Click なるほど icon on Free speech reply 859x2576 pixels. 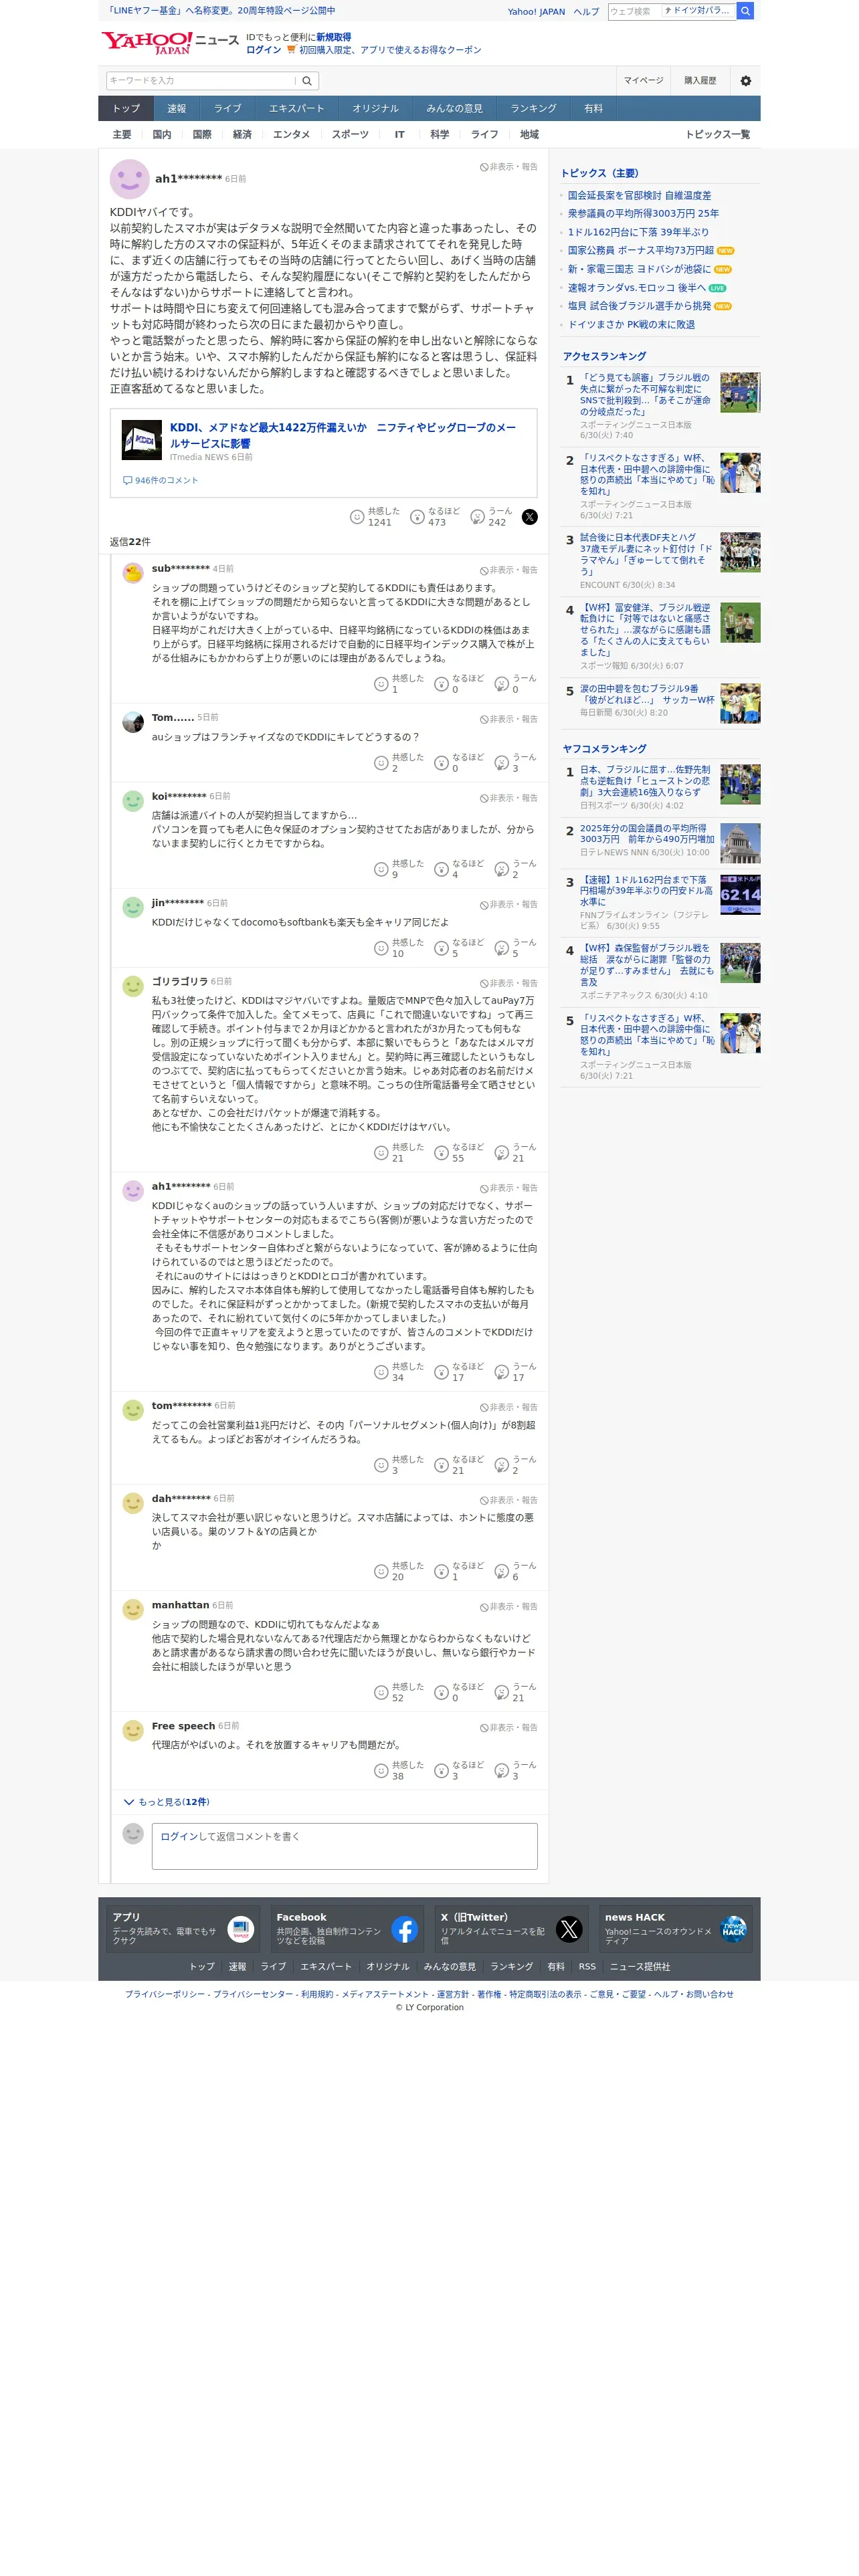[x=441, y=1771]
